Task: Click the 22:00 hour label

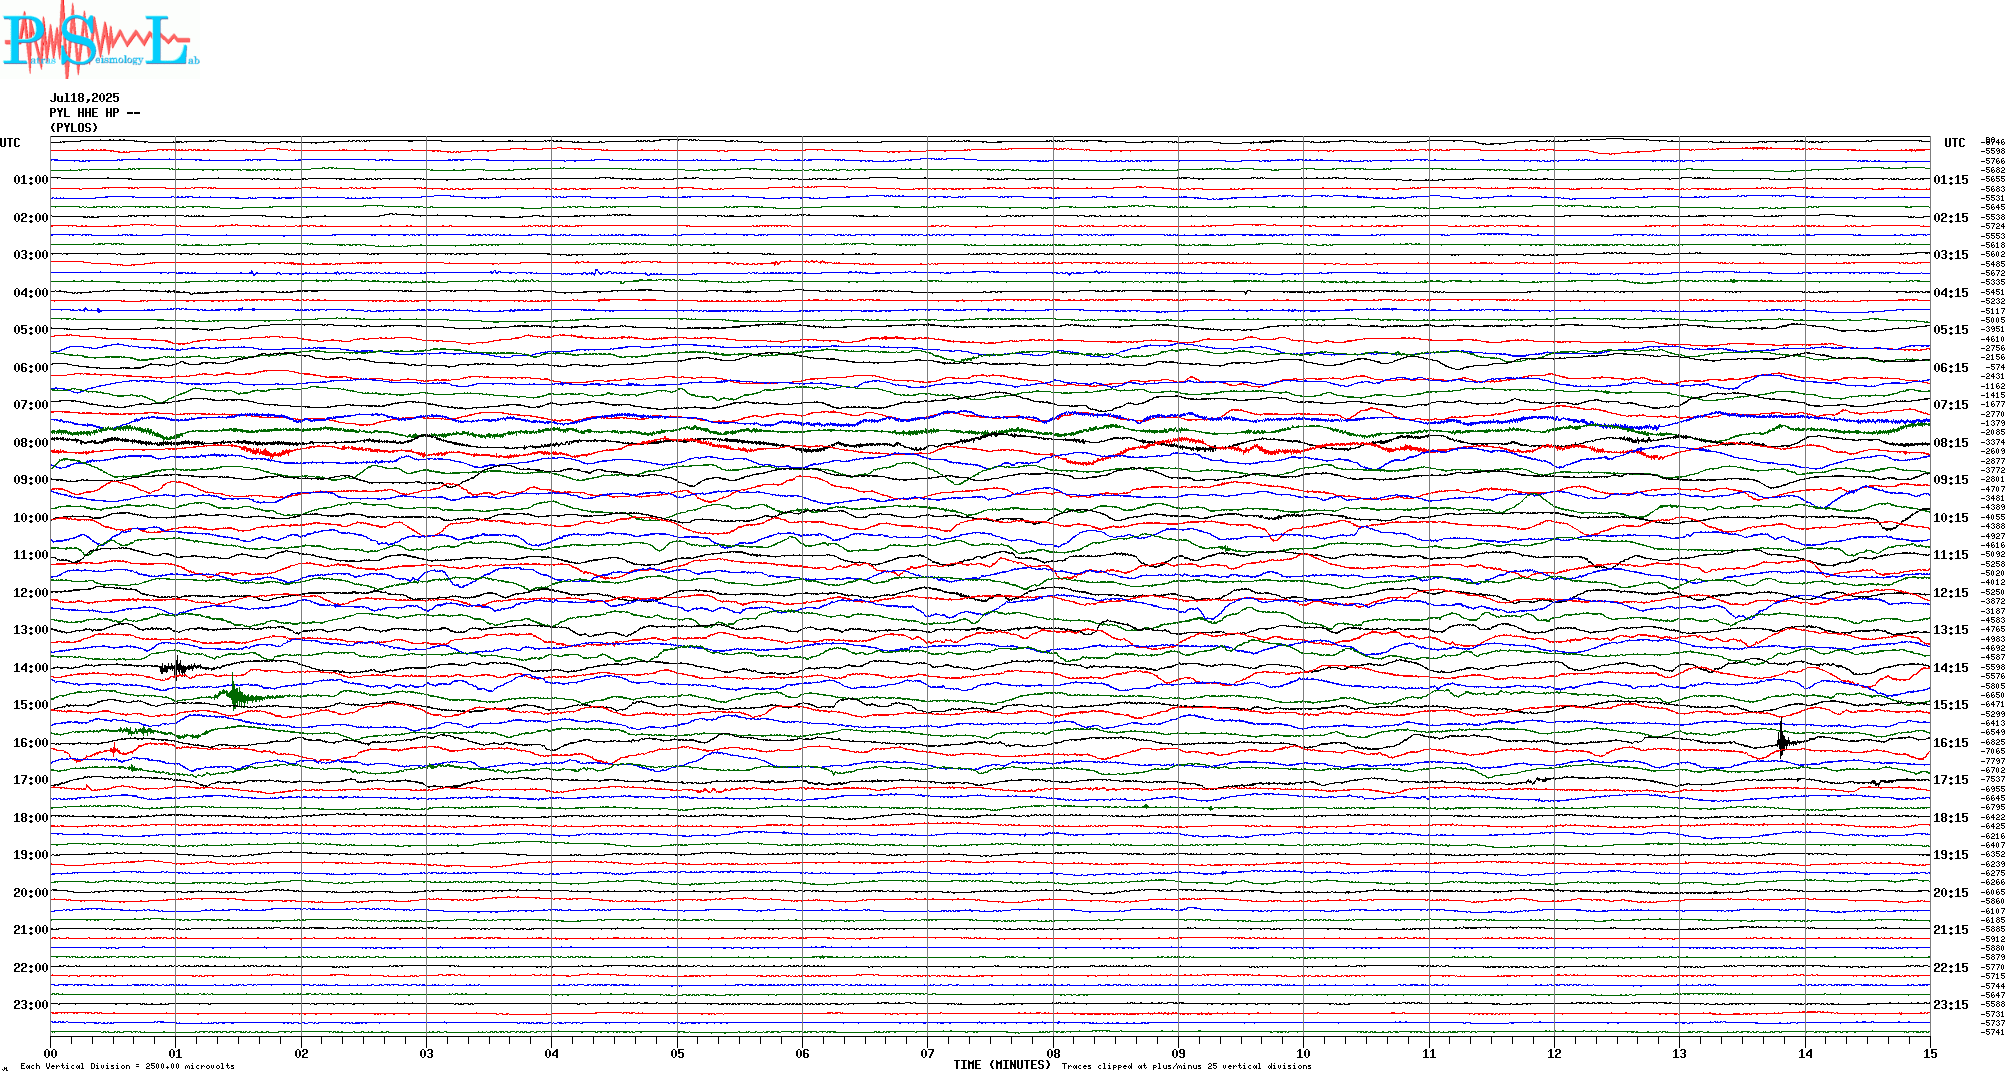Action: point(30,968)
